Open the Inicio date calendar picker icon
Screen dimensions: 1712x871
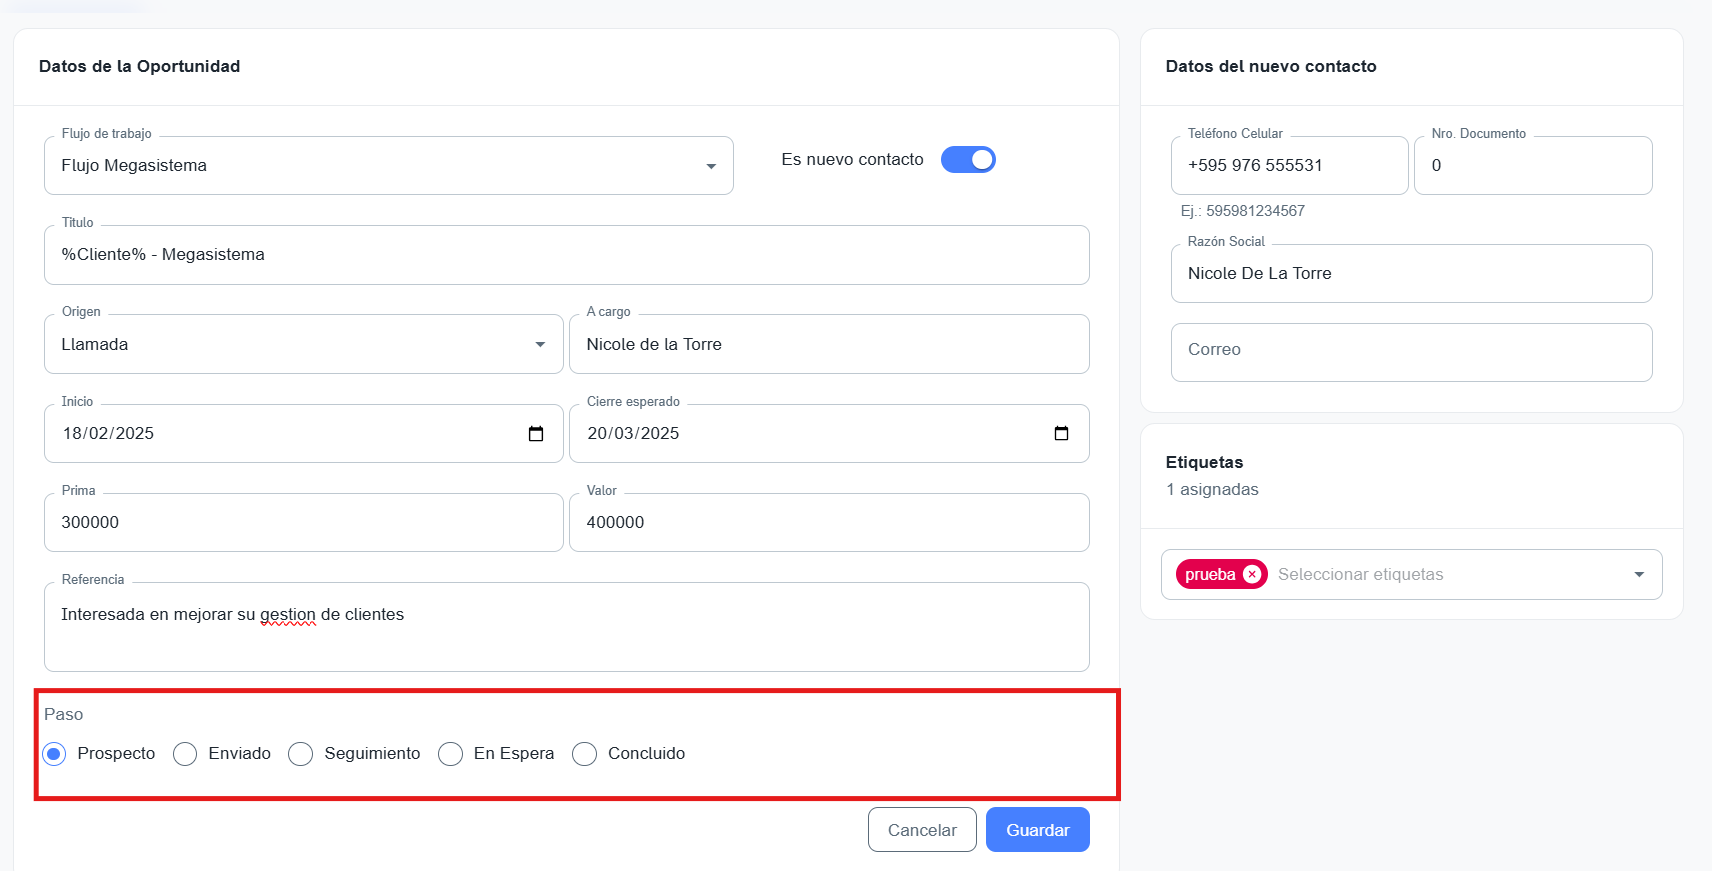[x=536, y=434]
